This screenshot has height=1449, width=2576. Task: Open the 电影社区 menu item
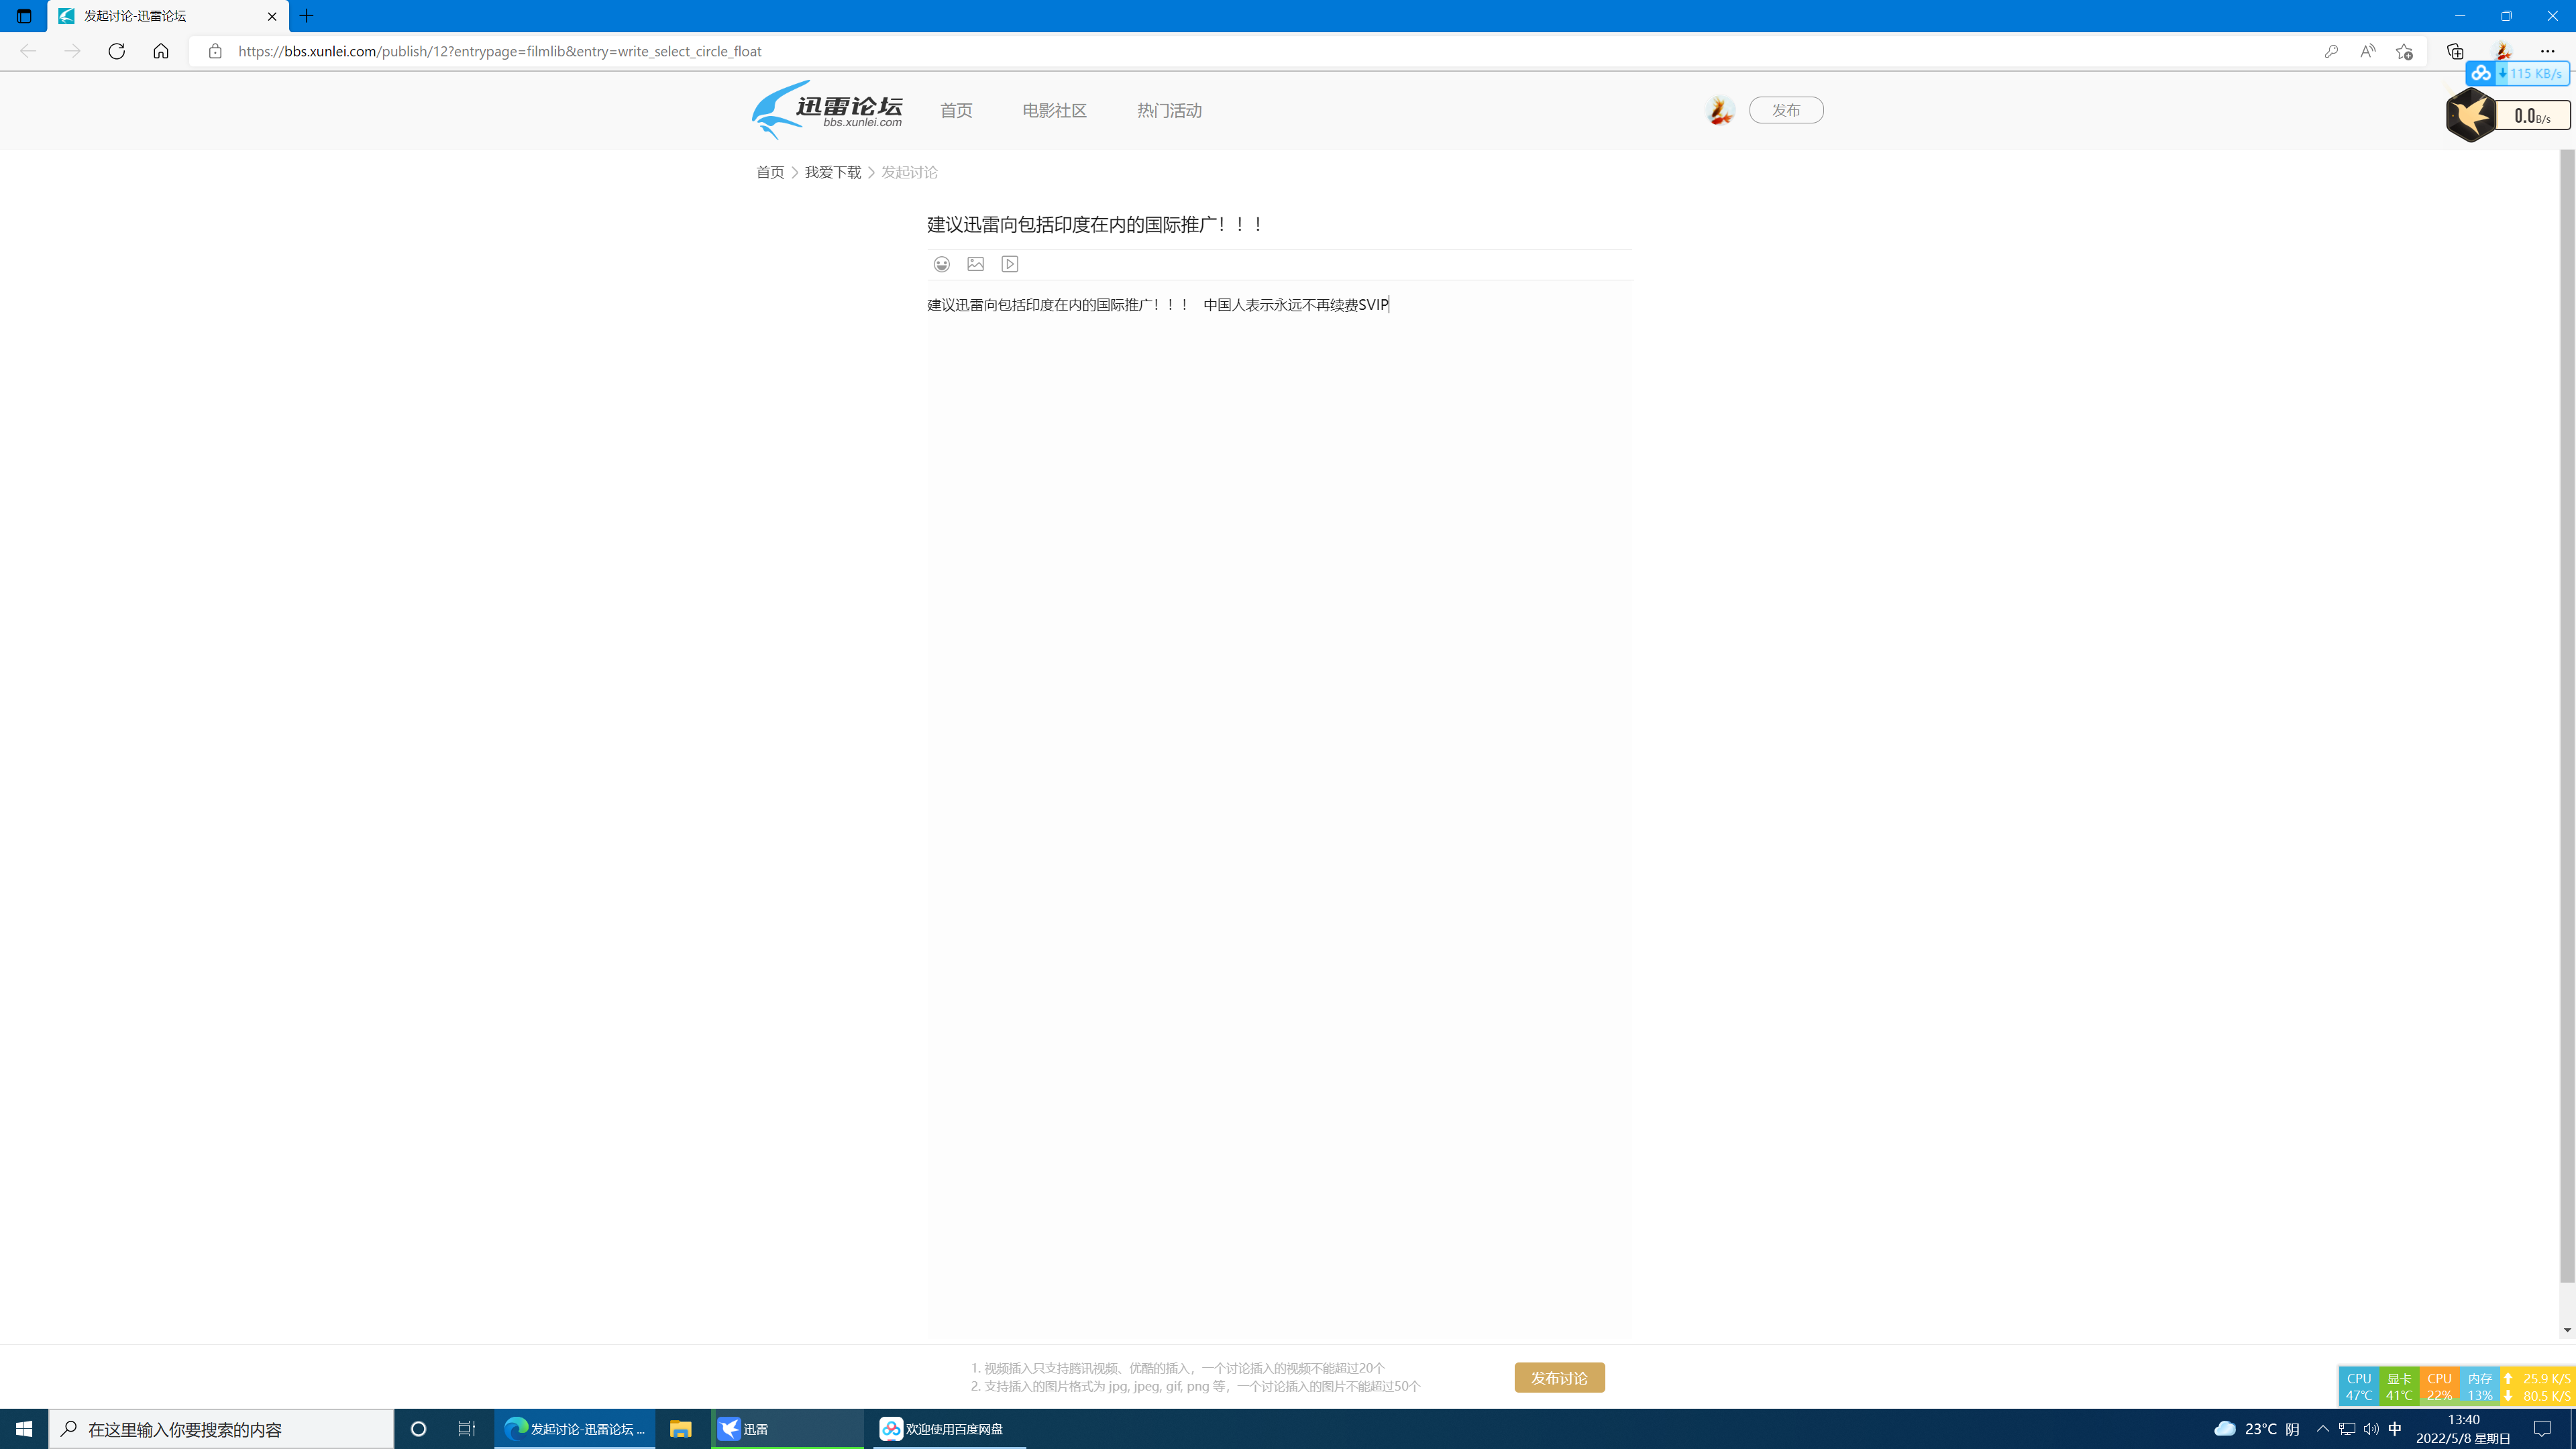pos(1054,110)
